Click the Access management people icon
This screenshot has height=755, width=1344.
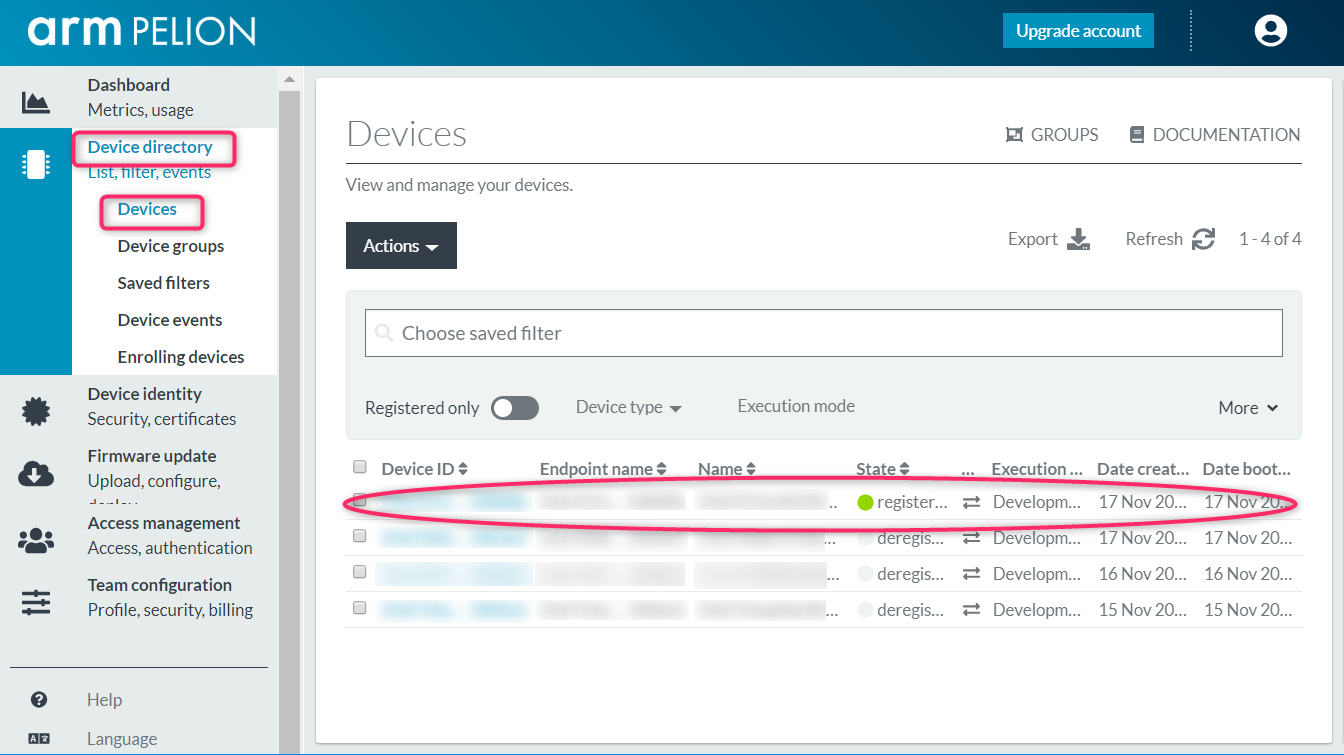(x=36, y=541)
